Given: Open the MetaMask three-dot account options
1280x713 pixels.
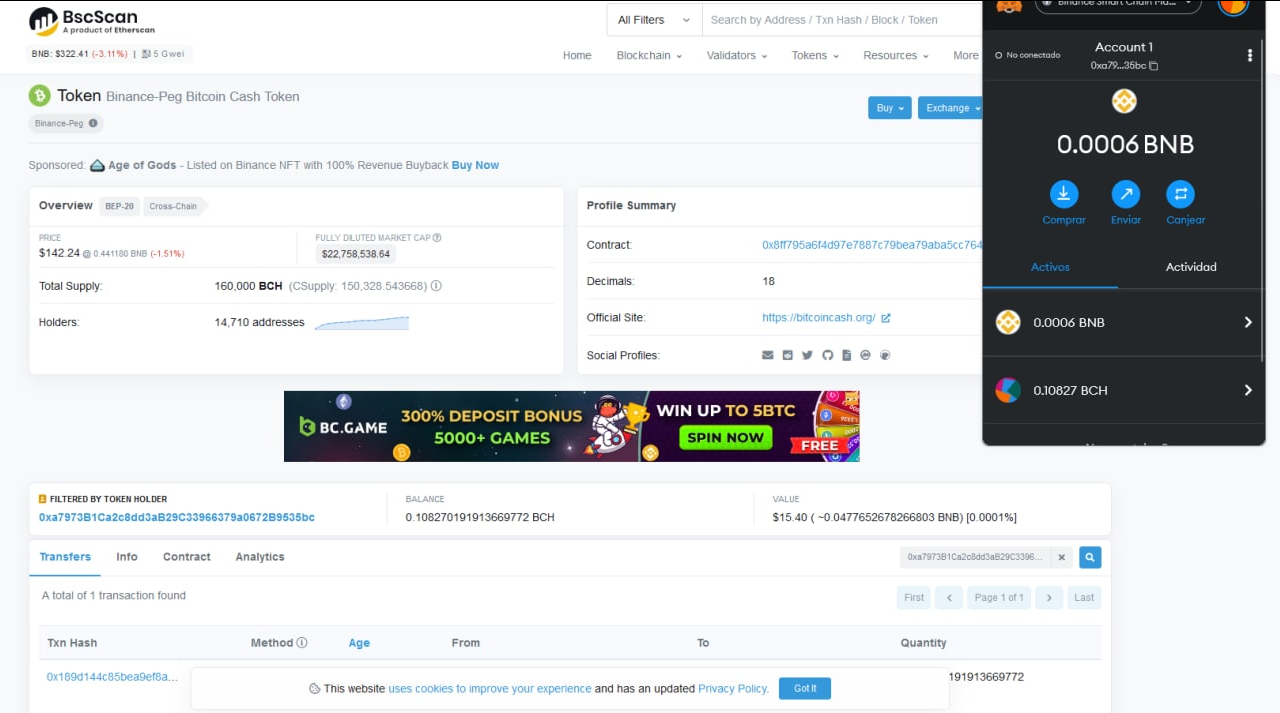Looking at the screenshot, I should 1250,56.
